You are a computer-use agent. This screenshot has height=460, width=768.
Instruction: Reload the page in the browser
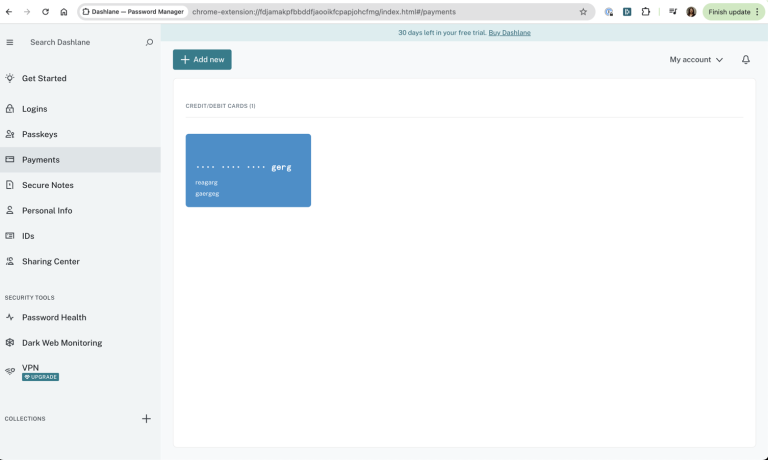tap(46, 12)
